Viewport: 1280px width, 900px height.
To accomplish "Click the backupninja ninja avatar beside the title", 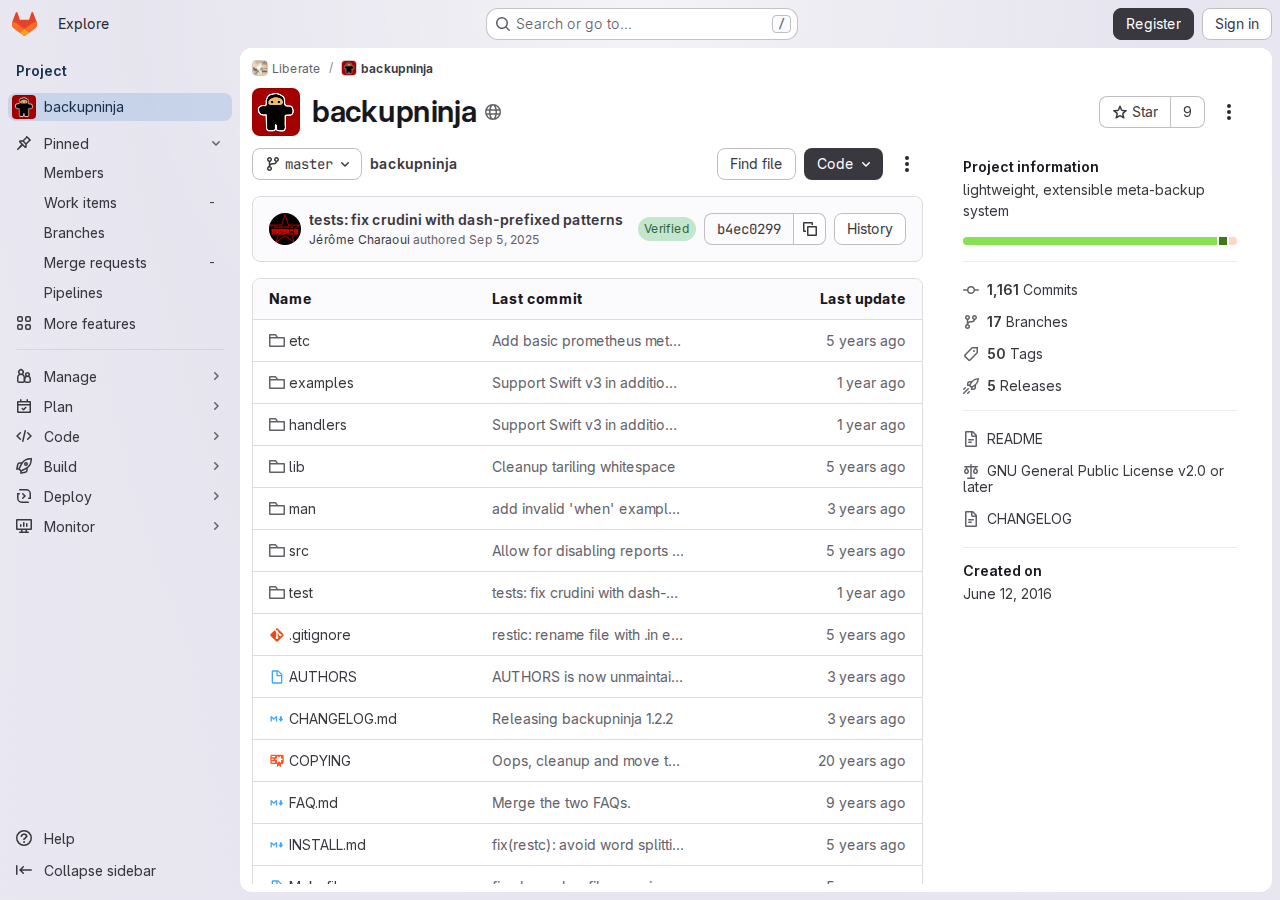I will (276, 112).
